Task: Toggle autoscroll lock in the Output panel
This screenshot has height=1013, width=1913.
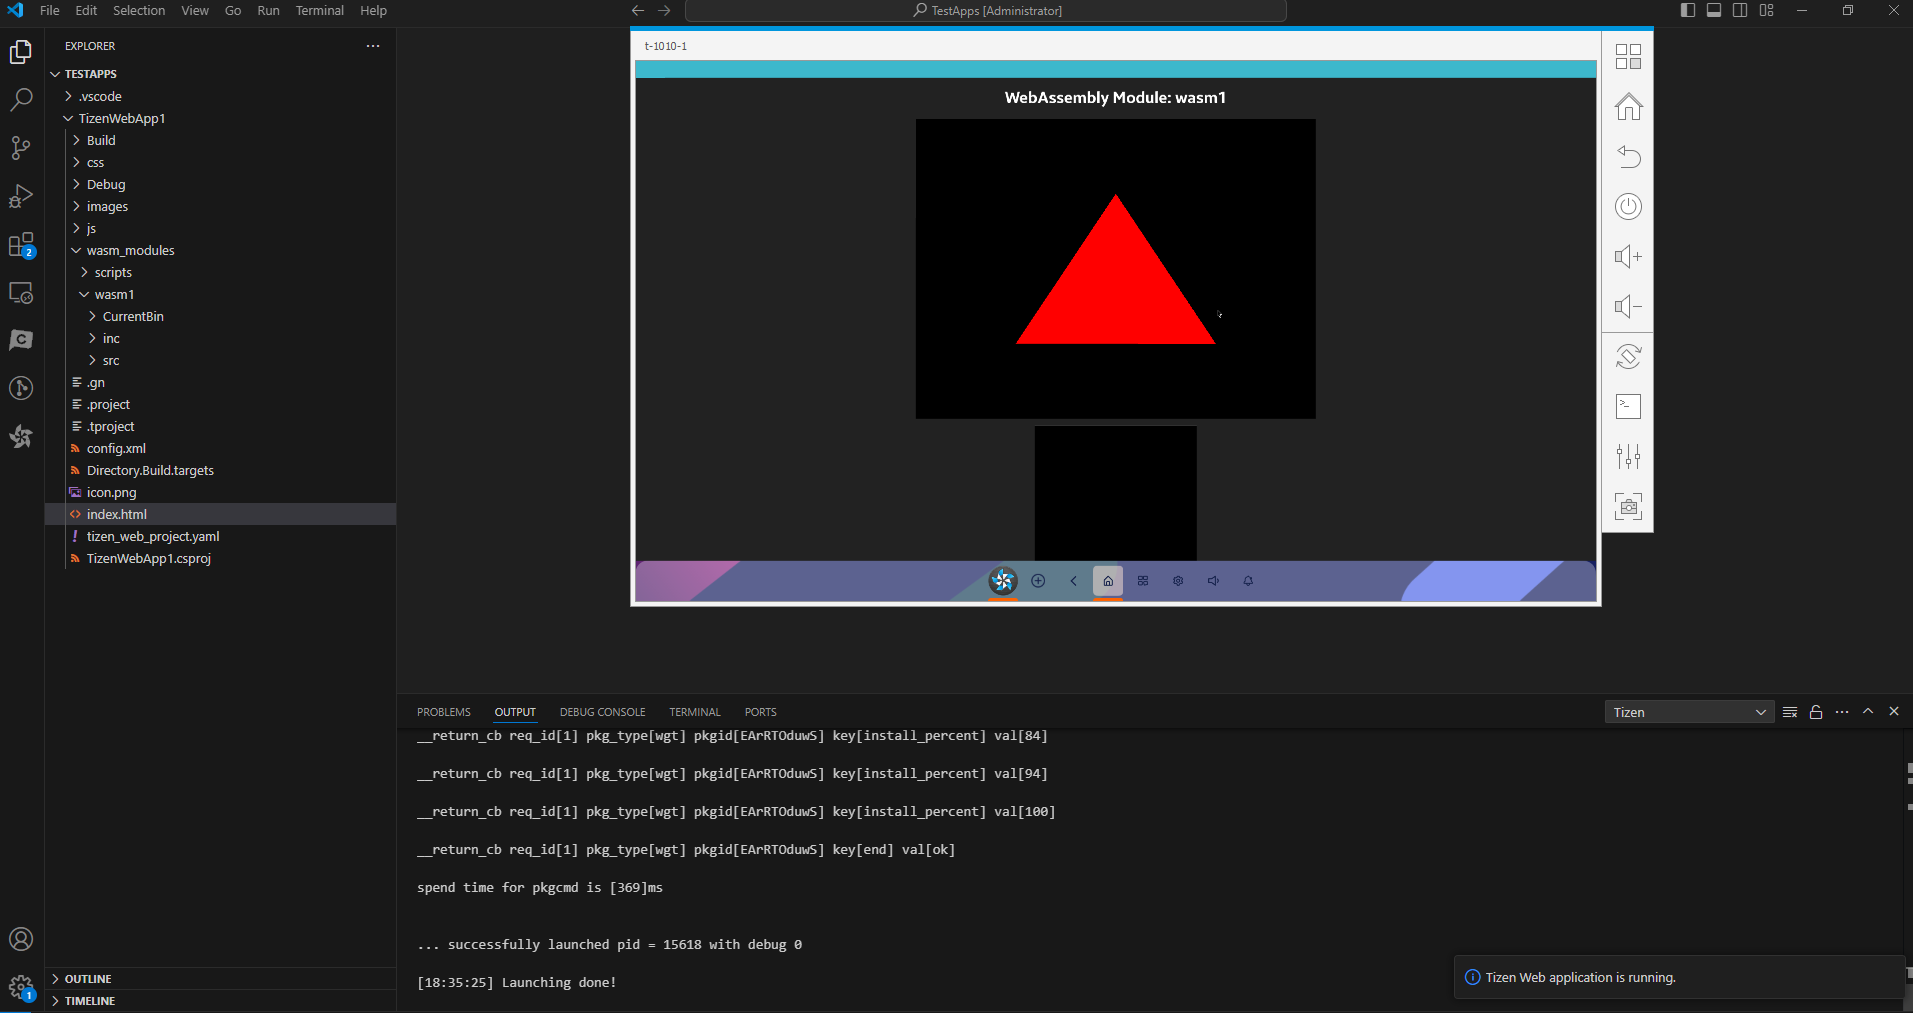Action: [1814, 712]
